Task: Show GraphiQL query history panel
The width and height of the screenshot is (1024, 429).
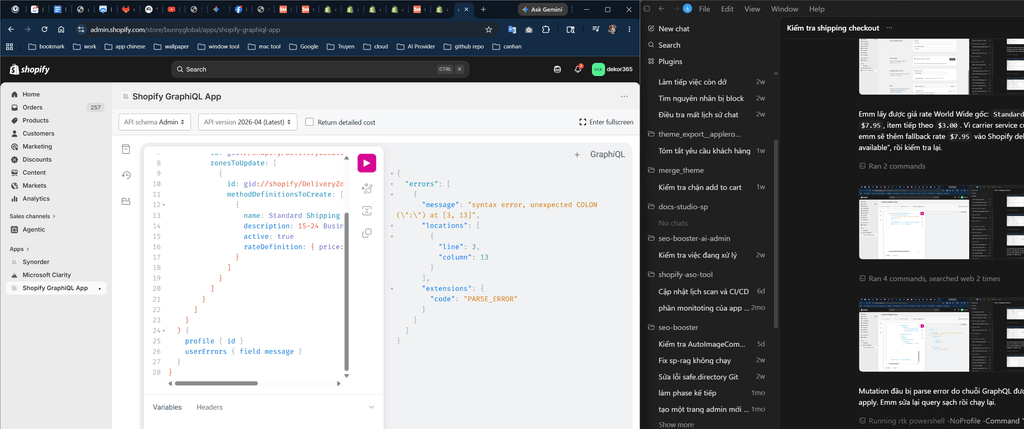Action: [x=126, y=175]
